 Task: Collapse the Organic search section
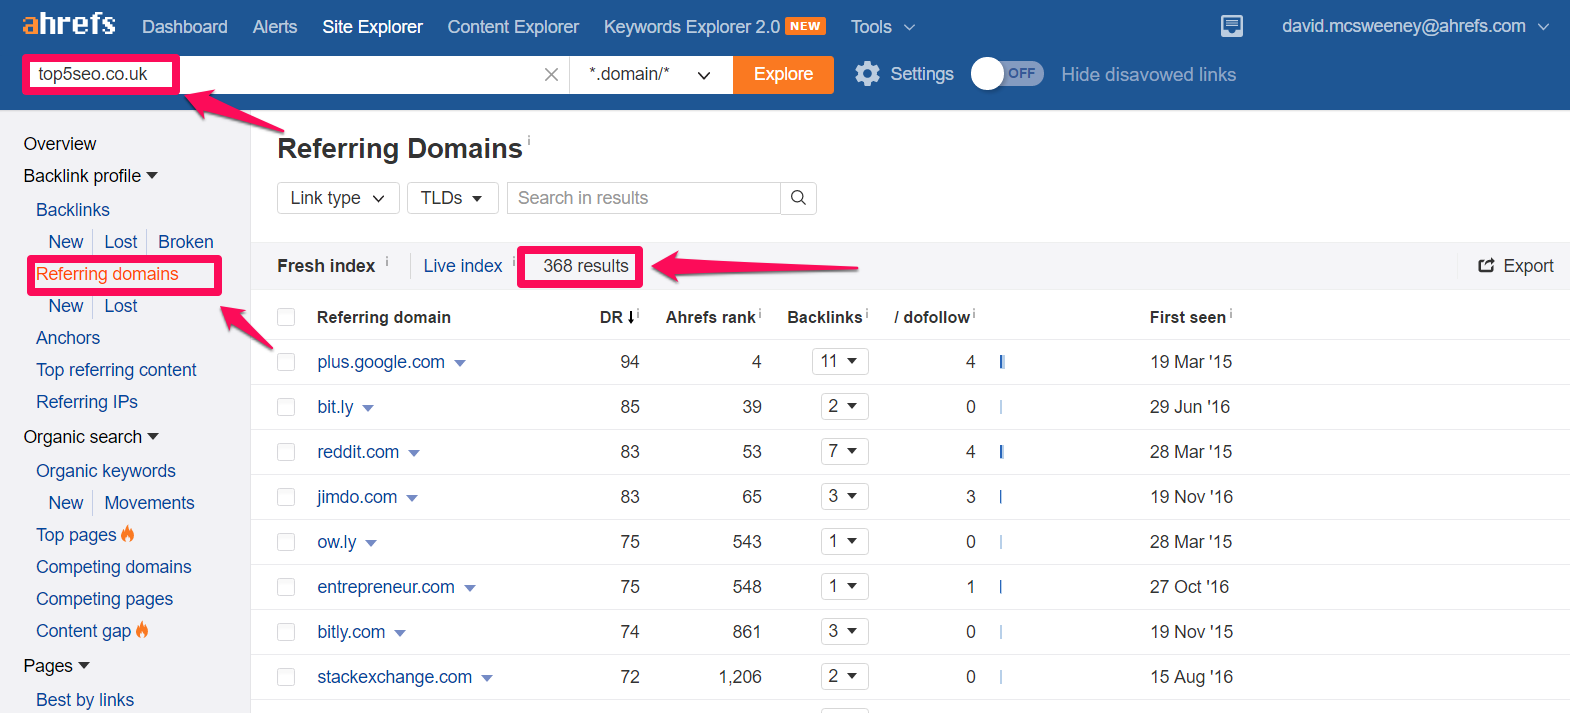click(91, 437)
